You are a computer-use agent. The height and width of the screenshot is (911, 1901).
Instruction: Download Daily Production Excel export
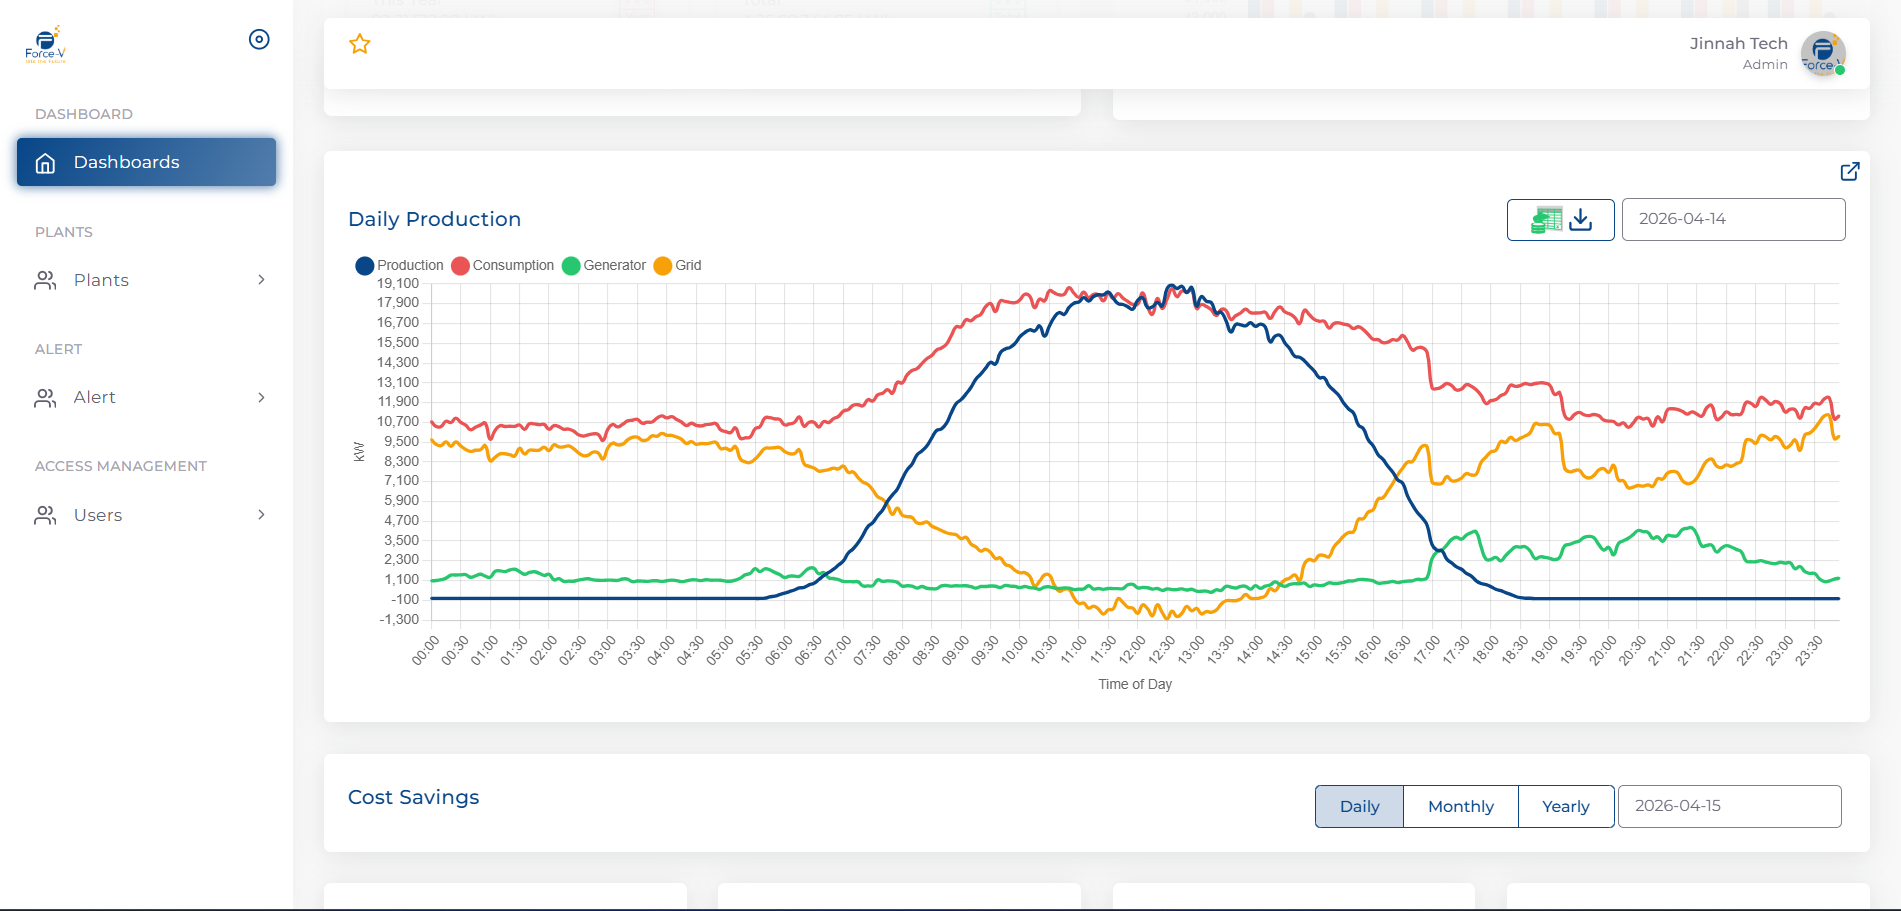[x=1561, y=220]
